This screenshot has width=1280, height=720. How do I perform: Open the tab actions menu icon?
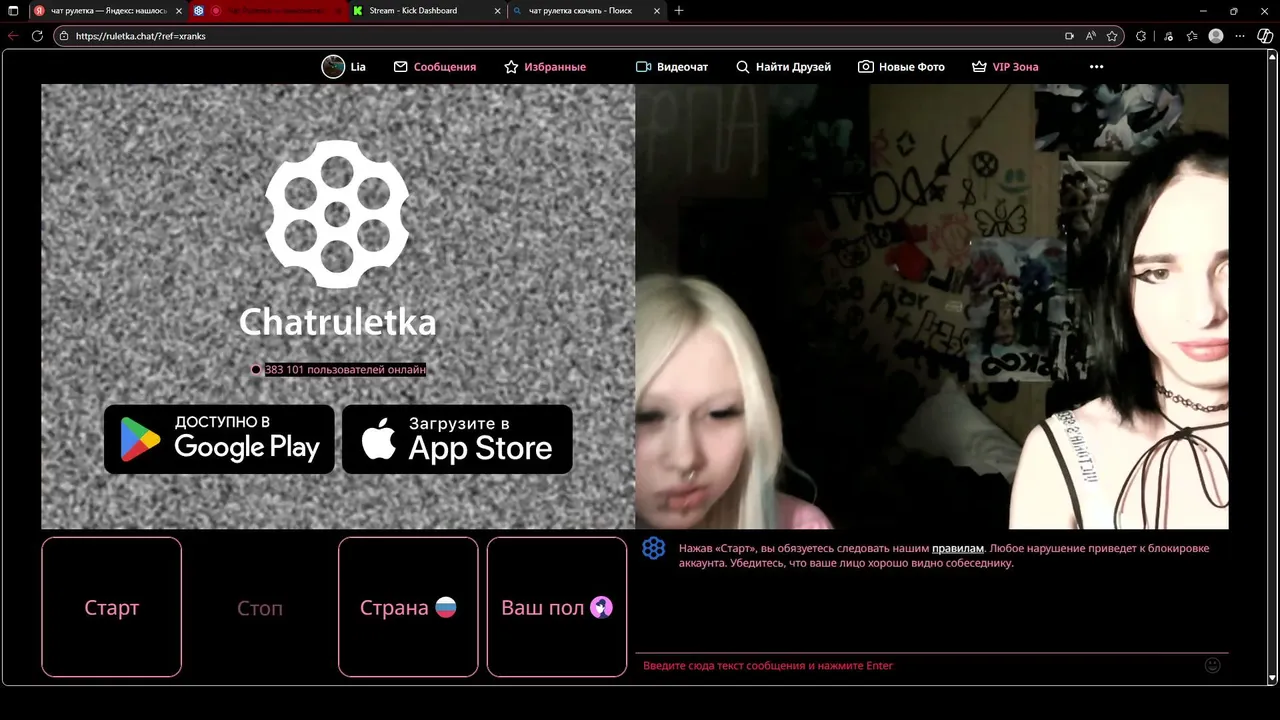coord(13,11)
